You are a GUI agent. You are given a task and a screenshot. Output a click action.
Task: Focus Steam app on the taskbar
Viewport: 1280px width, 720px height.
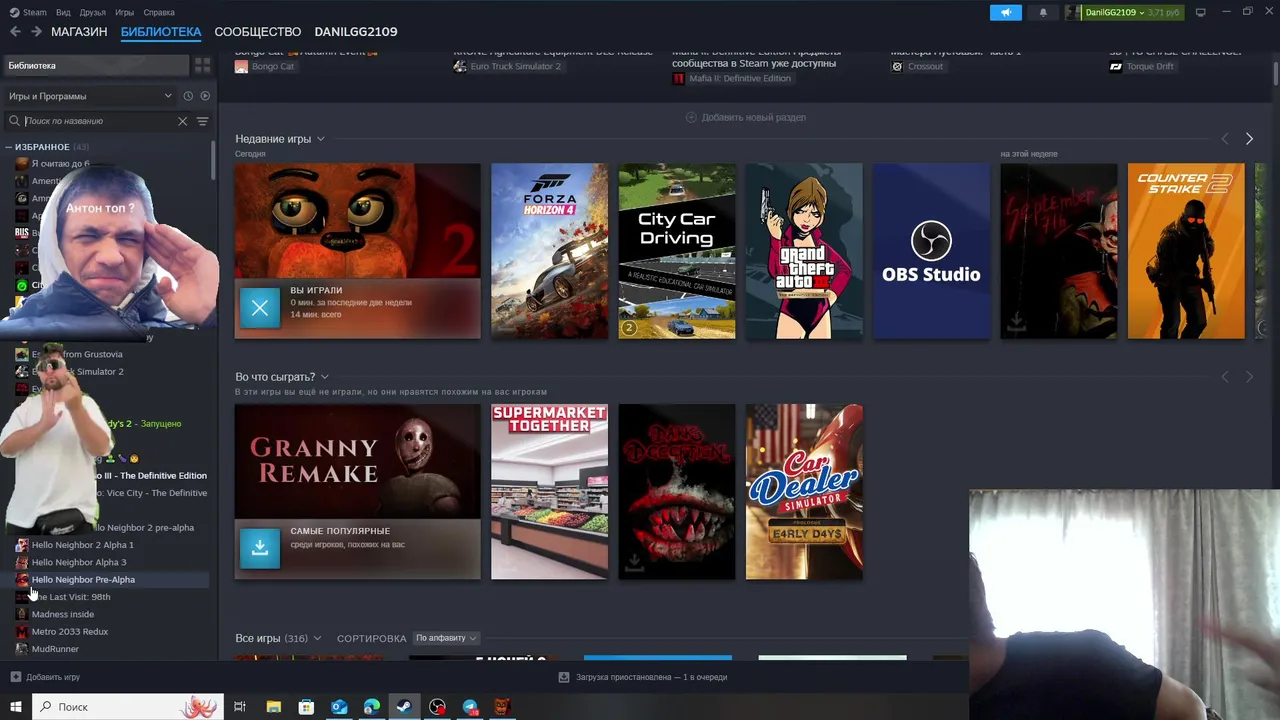[405, 707]
